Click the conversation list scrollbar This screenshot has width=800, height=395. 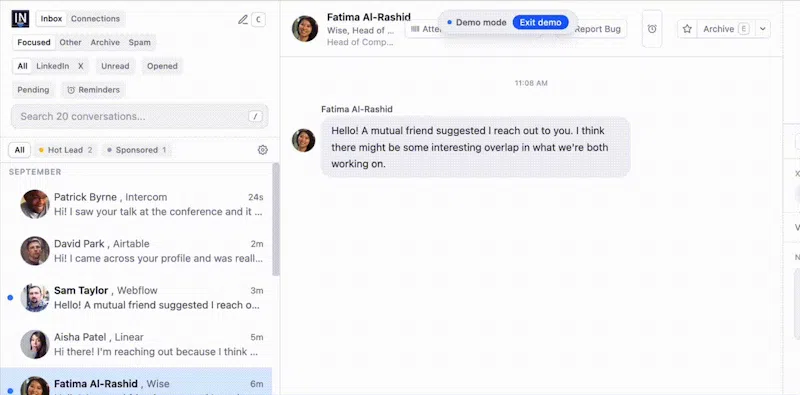(276, 219)
